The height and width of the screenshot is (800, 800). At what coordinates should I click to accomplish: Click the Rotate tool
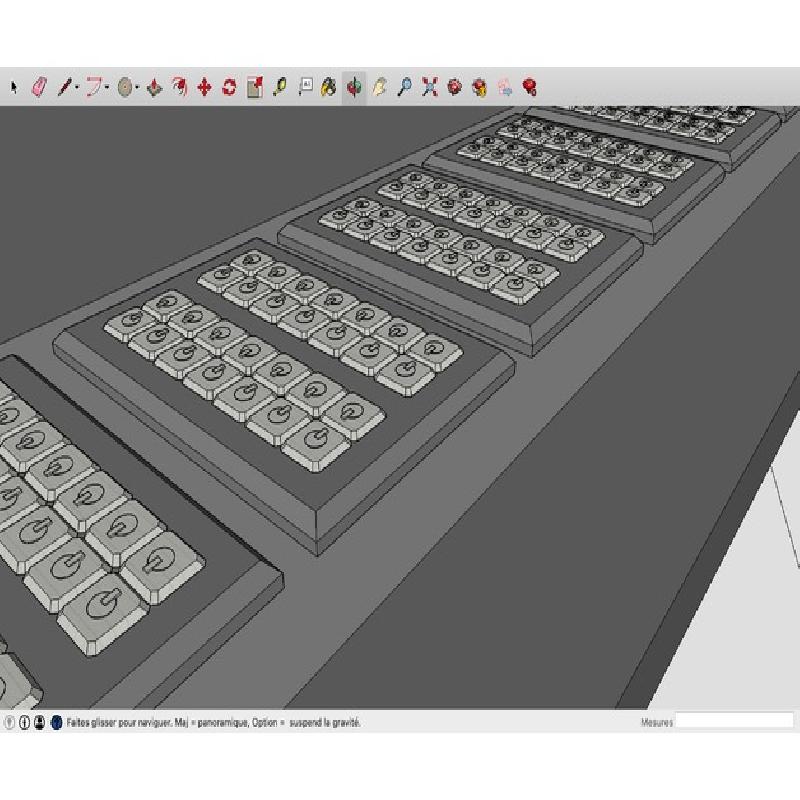coord(229,88)
